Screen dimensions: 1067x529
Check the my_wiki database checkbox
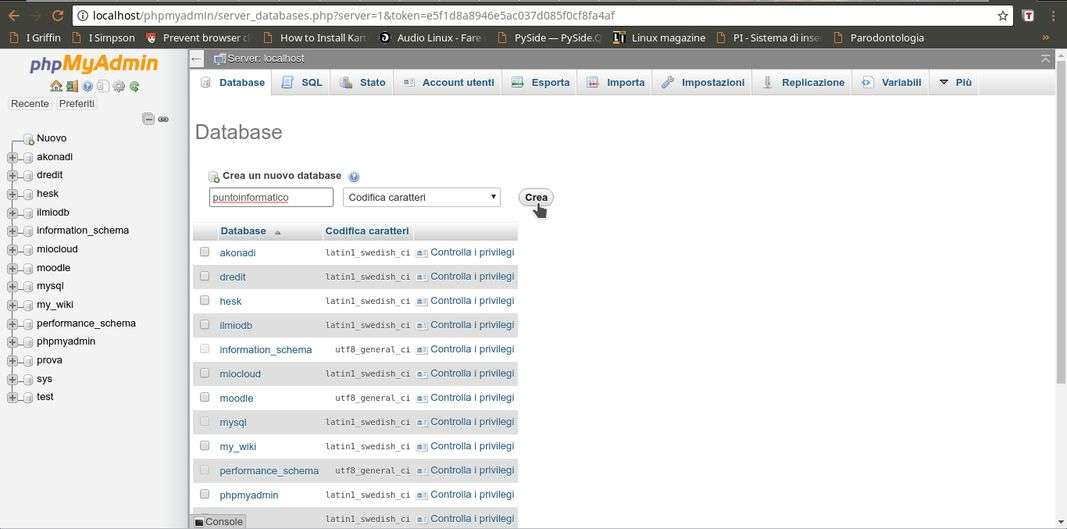204,445
